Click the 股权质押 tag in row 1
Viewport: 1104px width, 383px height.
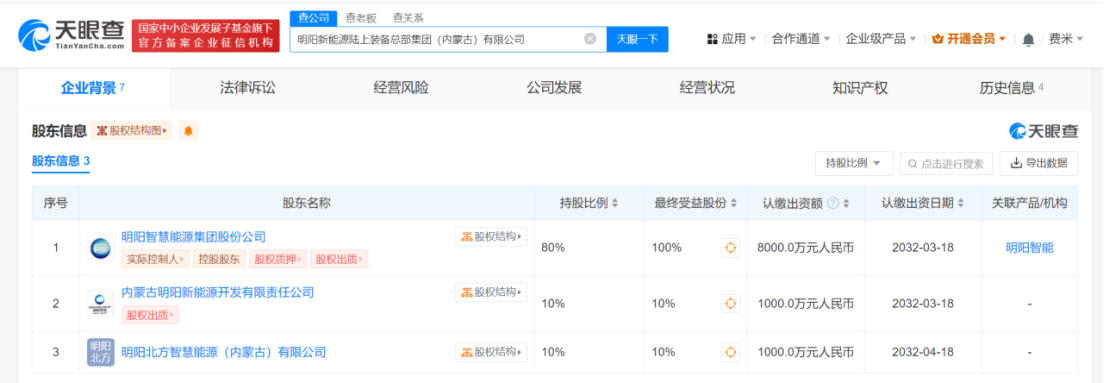(277, 259)
